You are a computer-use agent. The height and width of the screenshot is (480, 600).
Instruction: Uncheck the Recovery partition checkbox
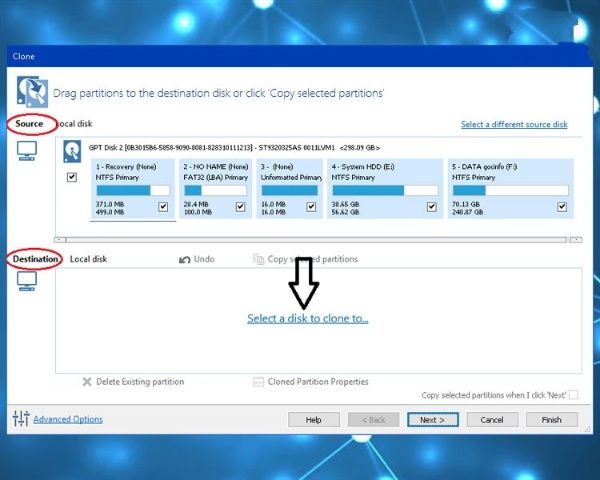pyautogui.click(x=163, y=207)
